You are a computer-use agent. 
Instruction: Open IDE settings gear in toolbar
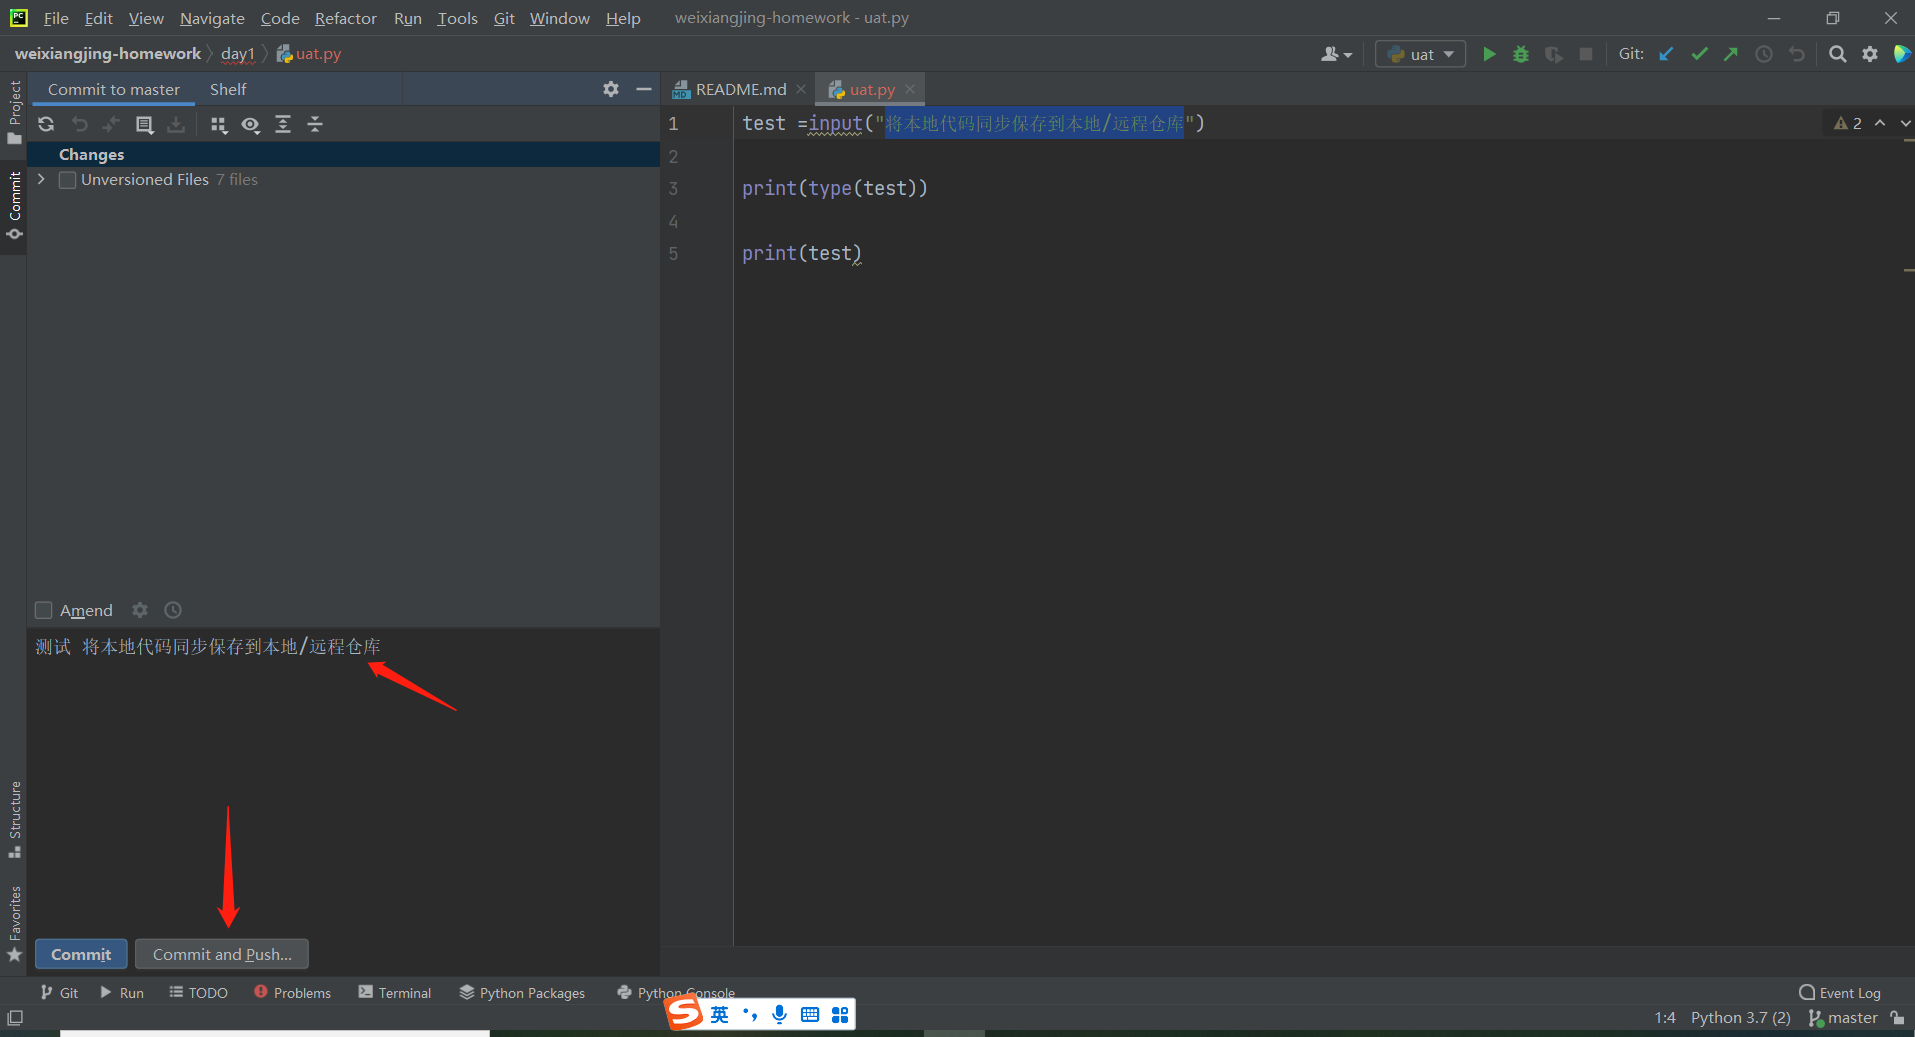pos(1870,54)
